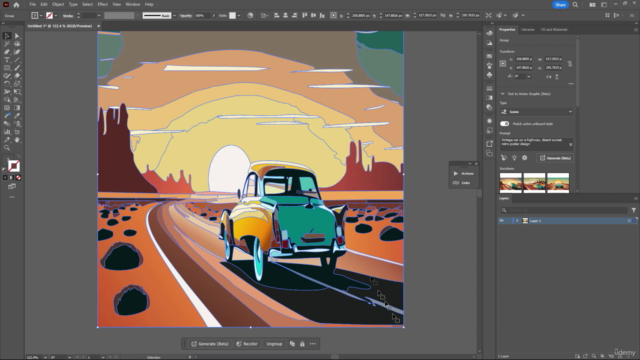Click Recolor in contextual task bar
Image resolution: width=640 pixels, height=360 pixels.
tap(247, 344)
